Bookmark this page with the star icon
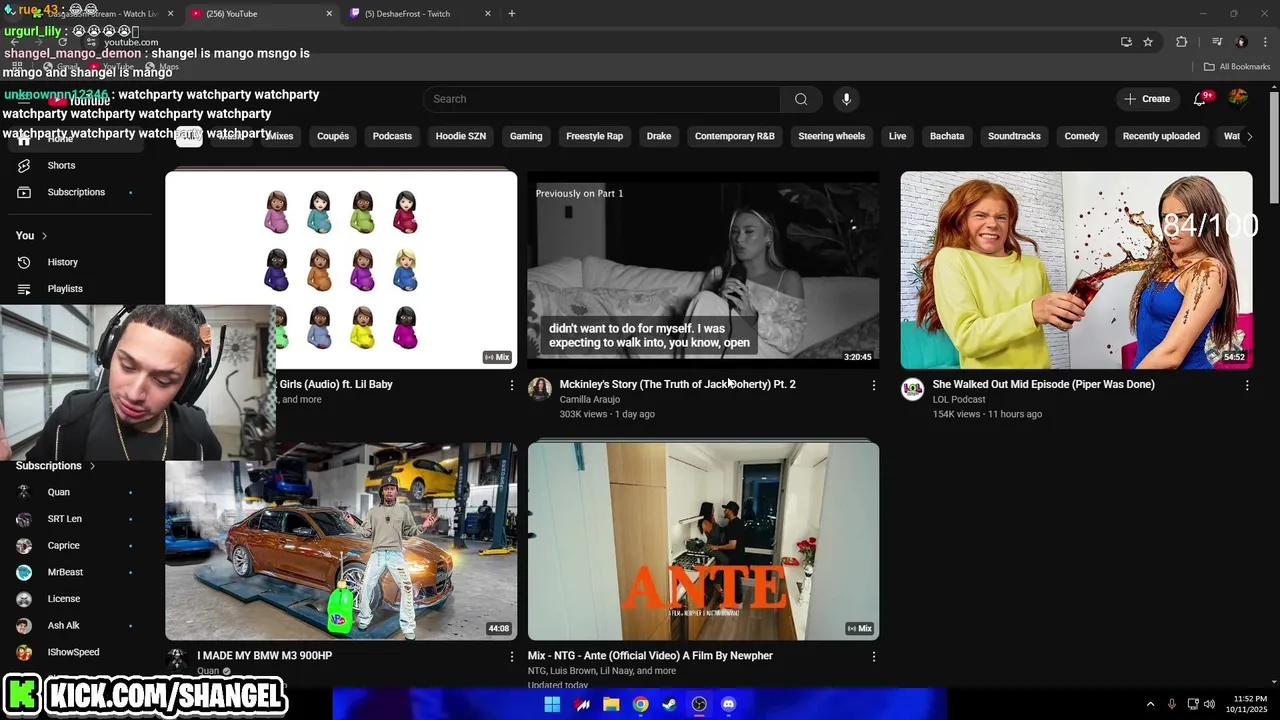The image size is (1280, 720). pos(1148,42)
